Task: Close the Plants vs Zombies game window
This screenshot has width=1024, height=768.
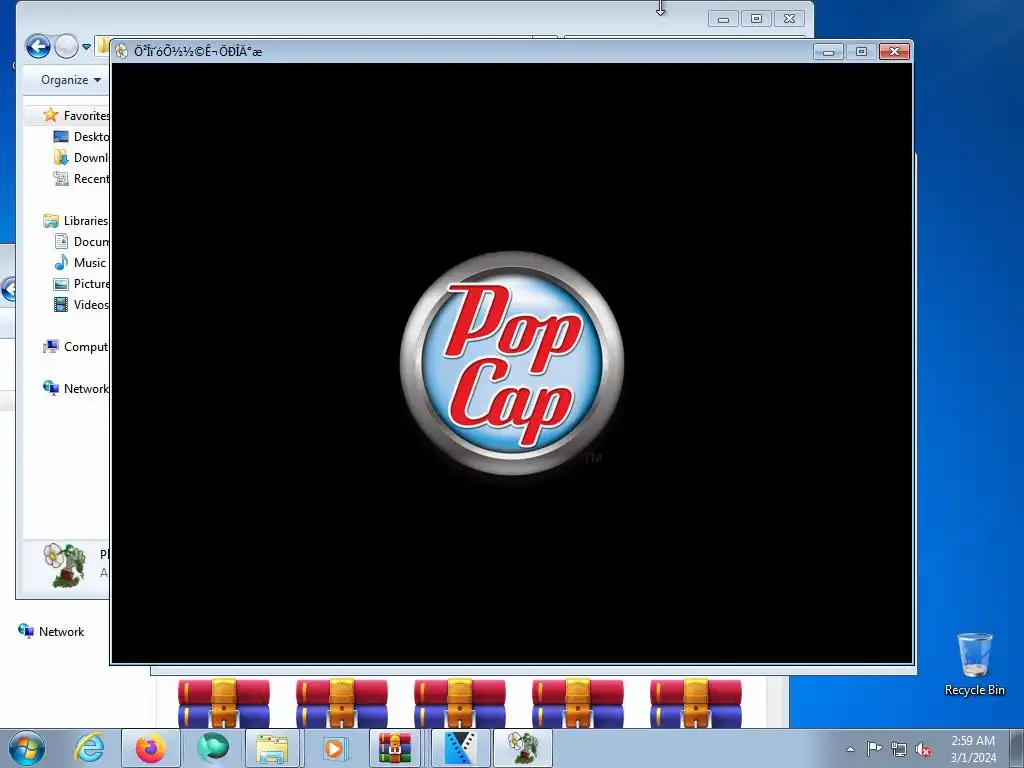Action: pos(894,52)
